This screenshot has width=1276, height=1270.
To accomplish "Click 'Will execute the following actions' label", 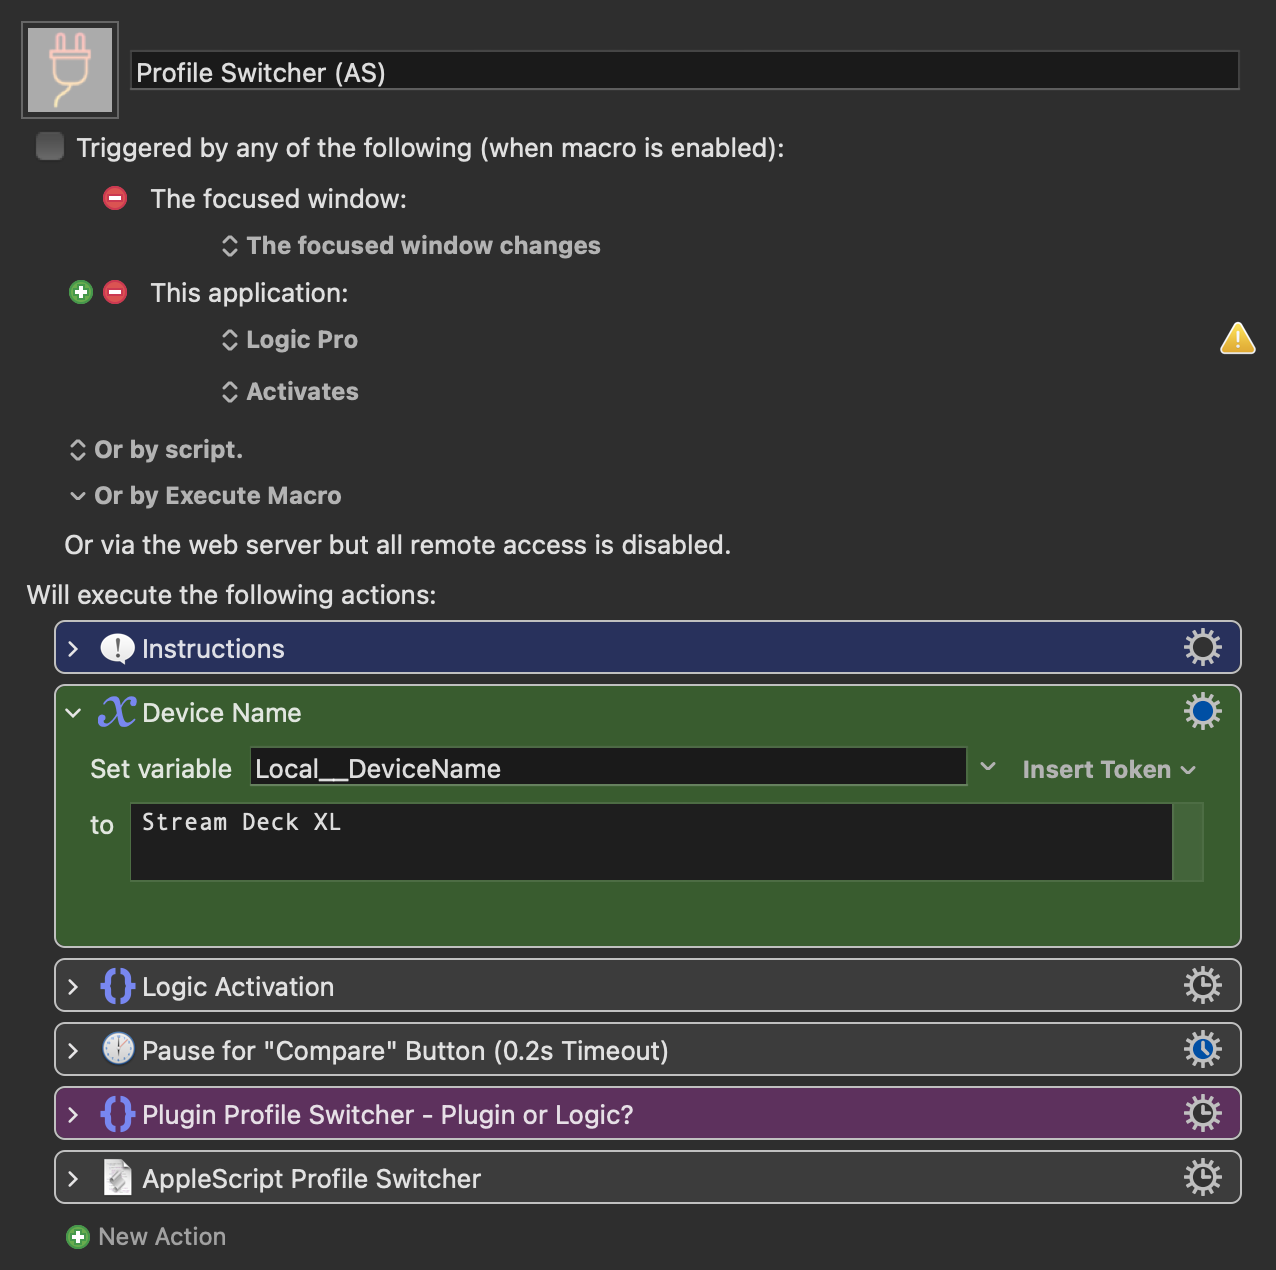I will tap(231, 595).
